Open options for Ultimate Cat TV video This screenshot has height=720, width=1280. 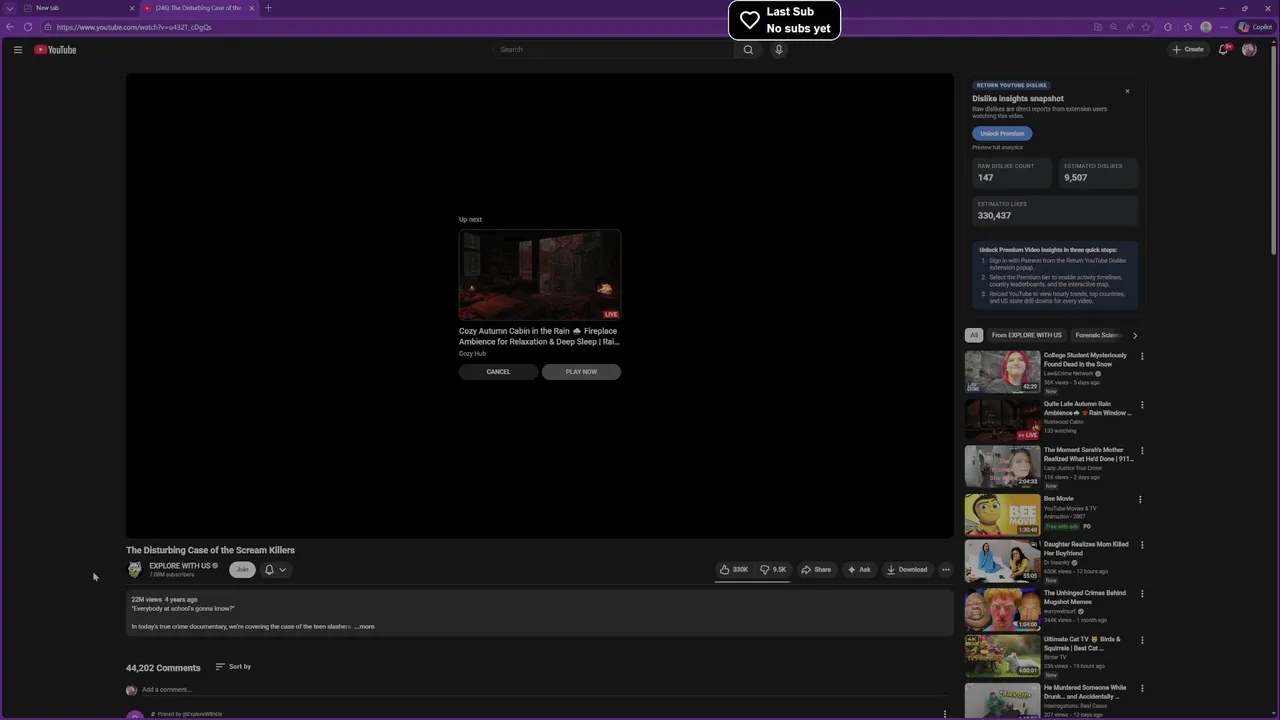click(x=1142, y=641)
